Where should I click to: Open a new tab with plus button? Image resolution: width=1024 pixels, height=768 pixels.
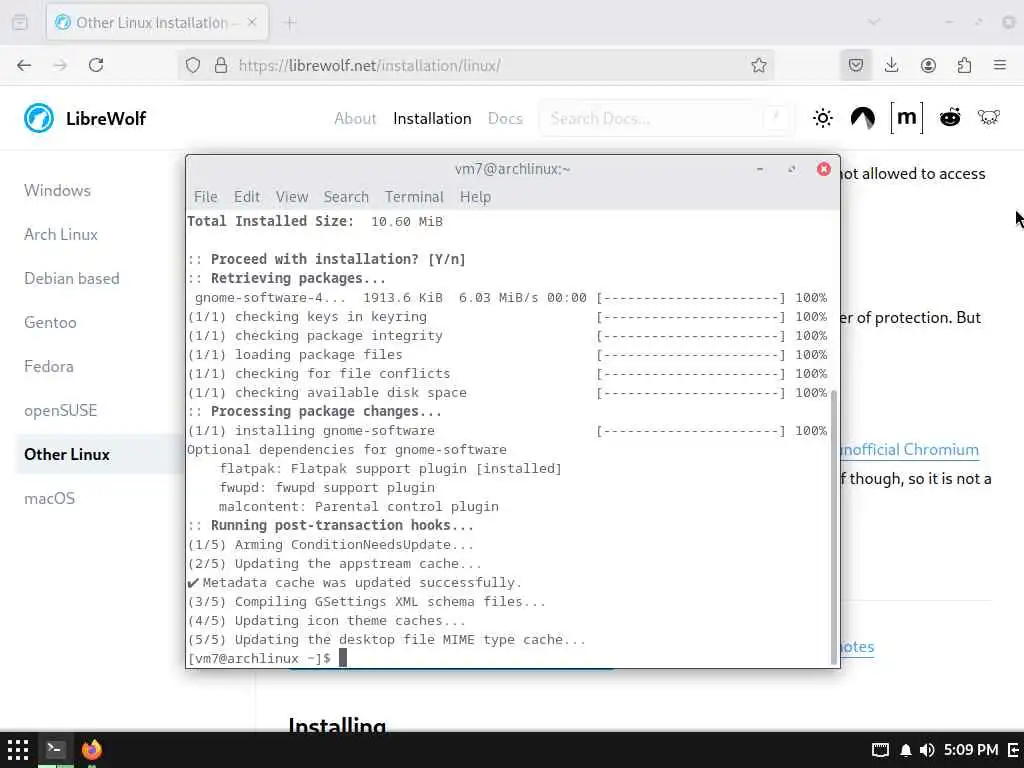(x=290, y=23)
